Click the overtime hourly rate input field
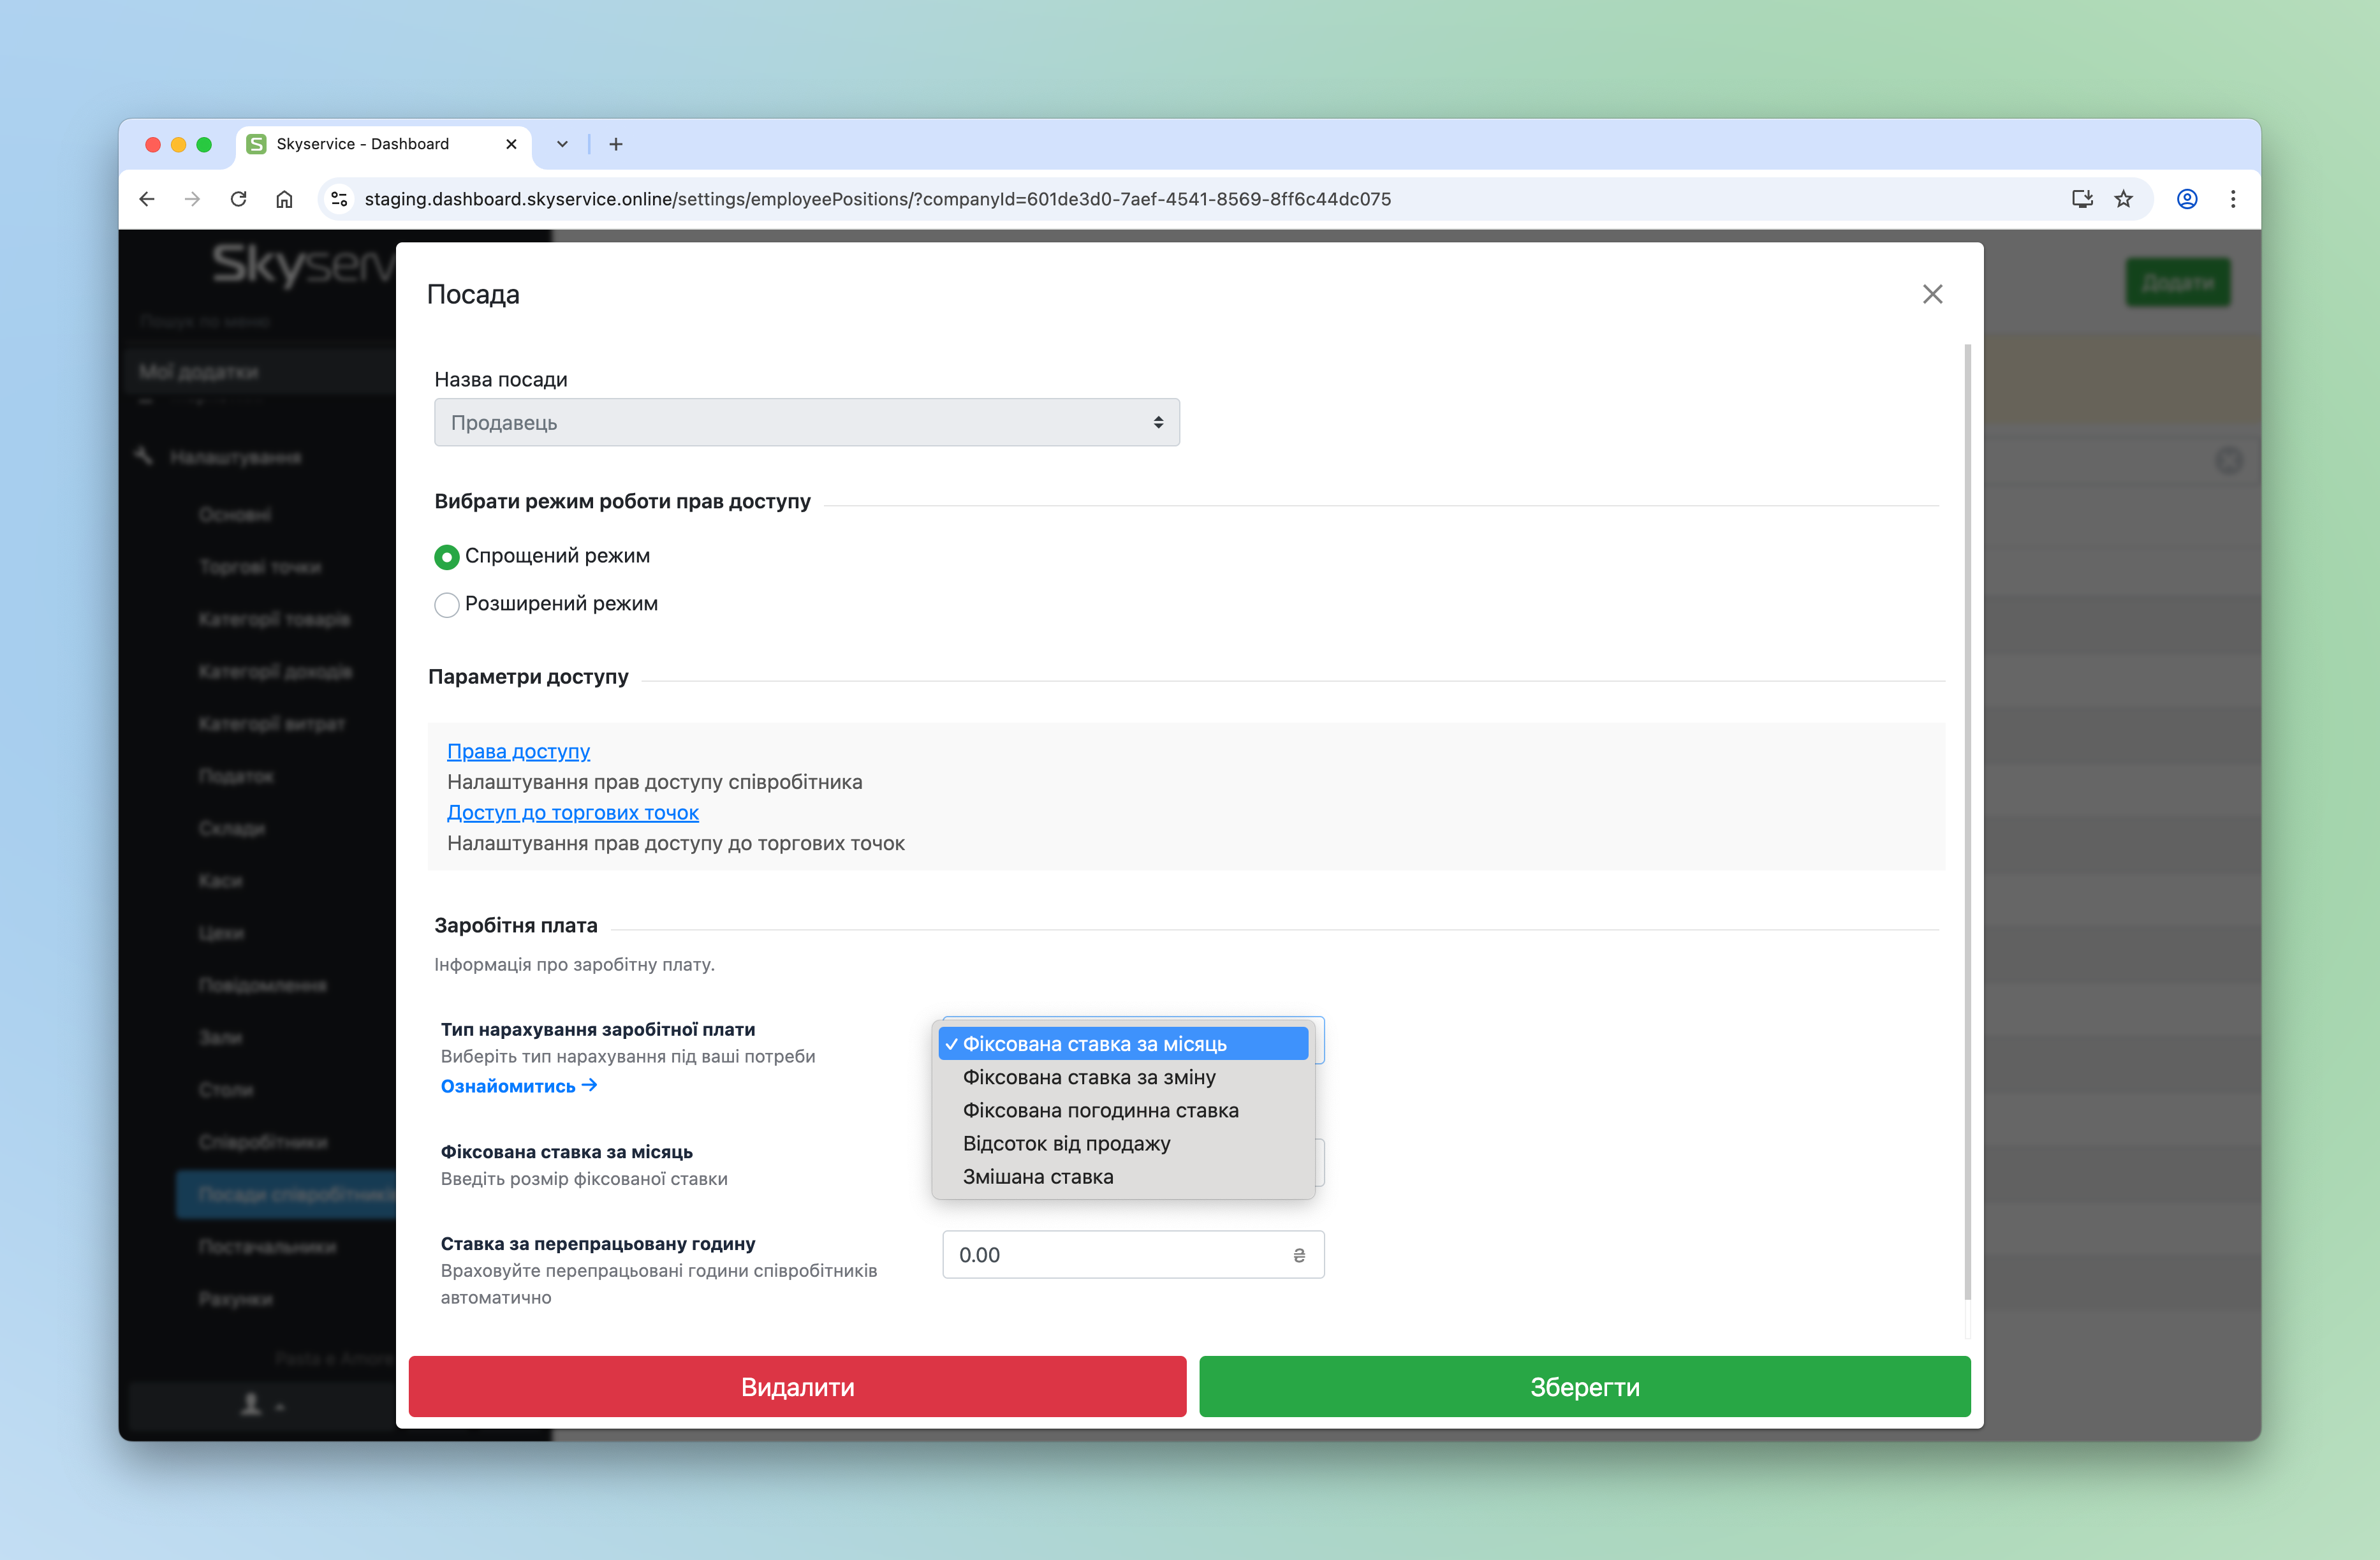 [x=1120, y=1255]
